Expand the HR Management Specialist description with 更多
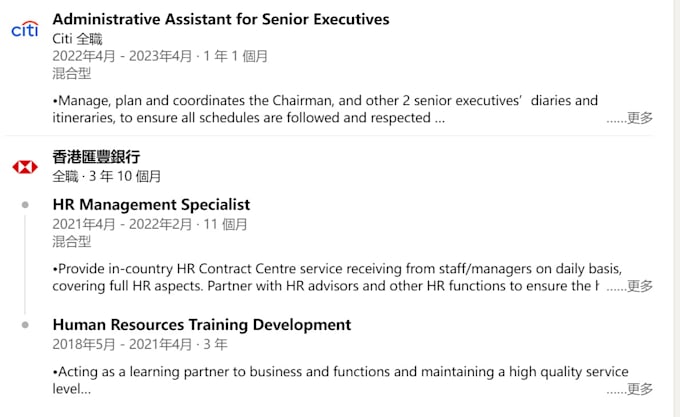 pos(639,286)
